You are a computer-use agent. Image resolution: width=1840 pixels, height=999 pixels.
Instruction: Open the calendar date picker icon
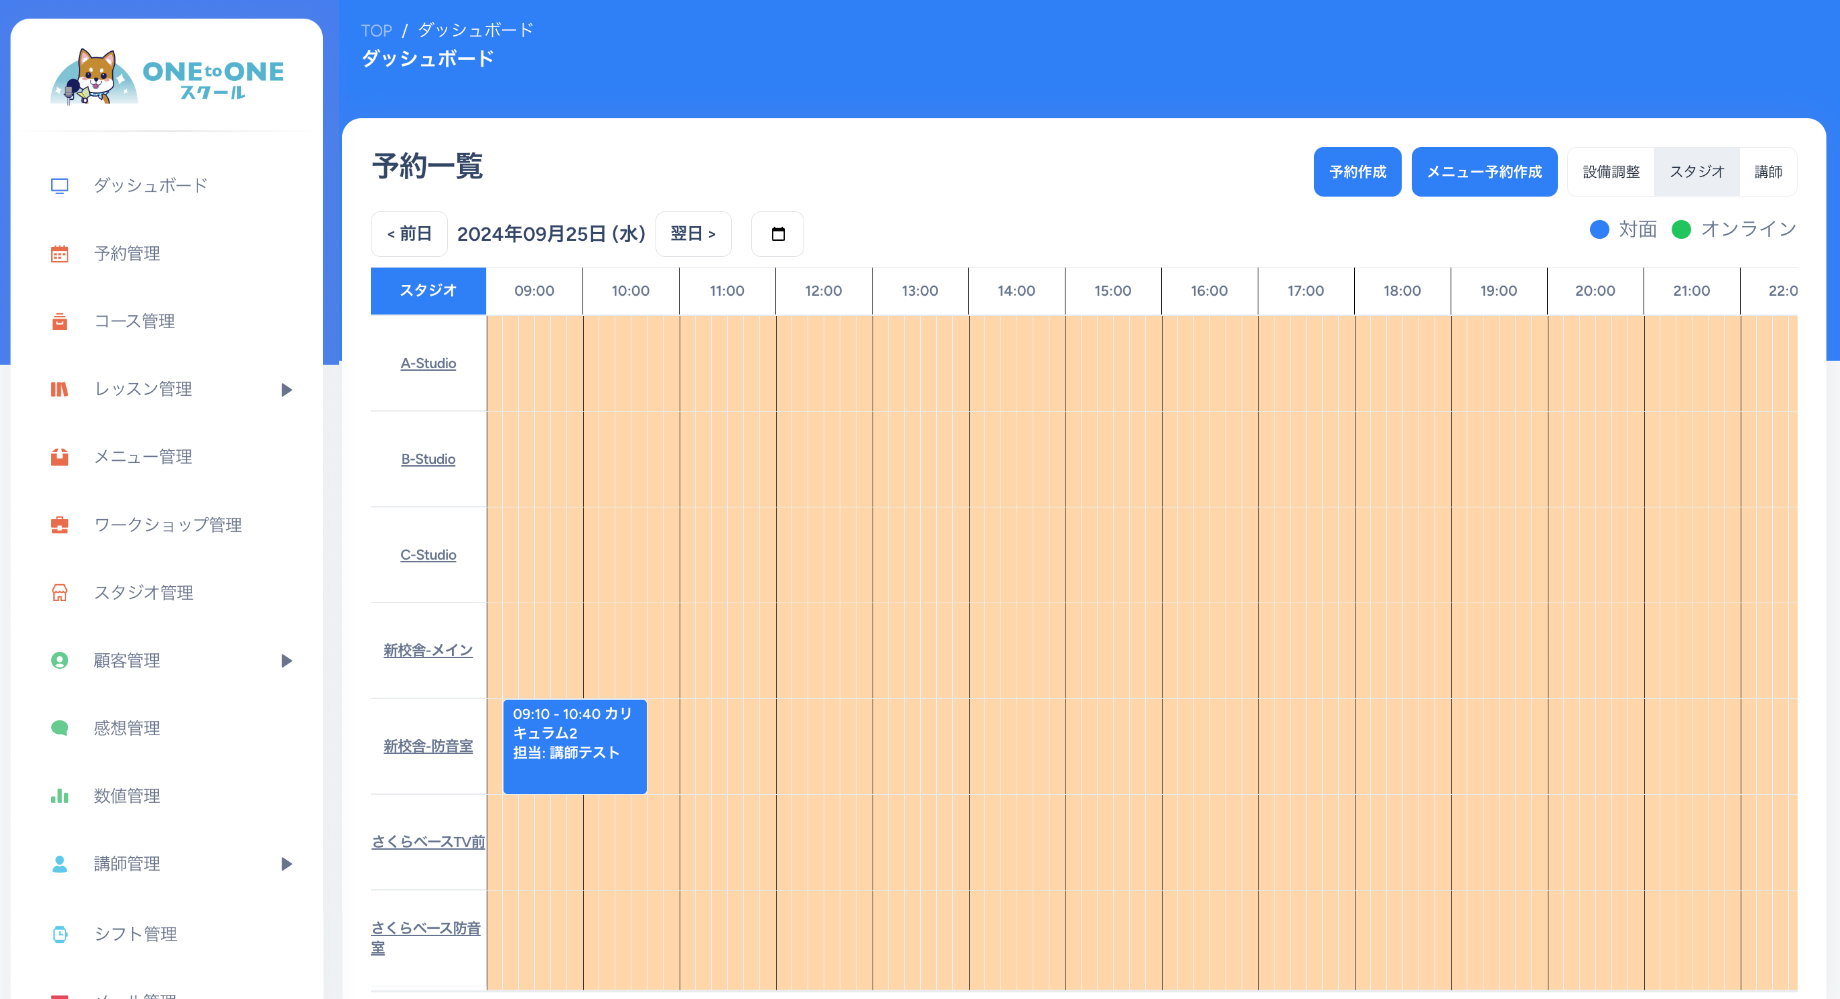pos(778,234)
